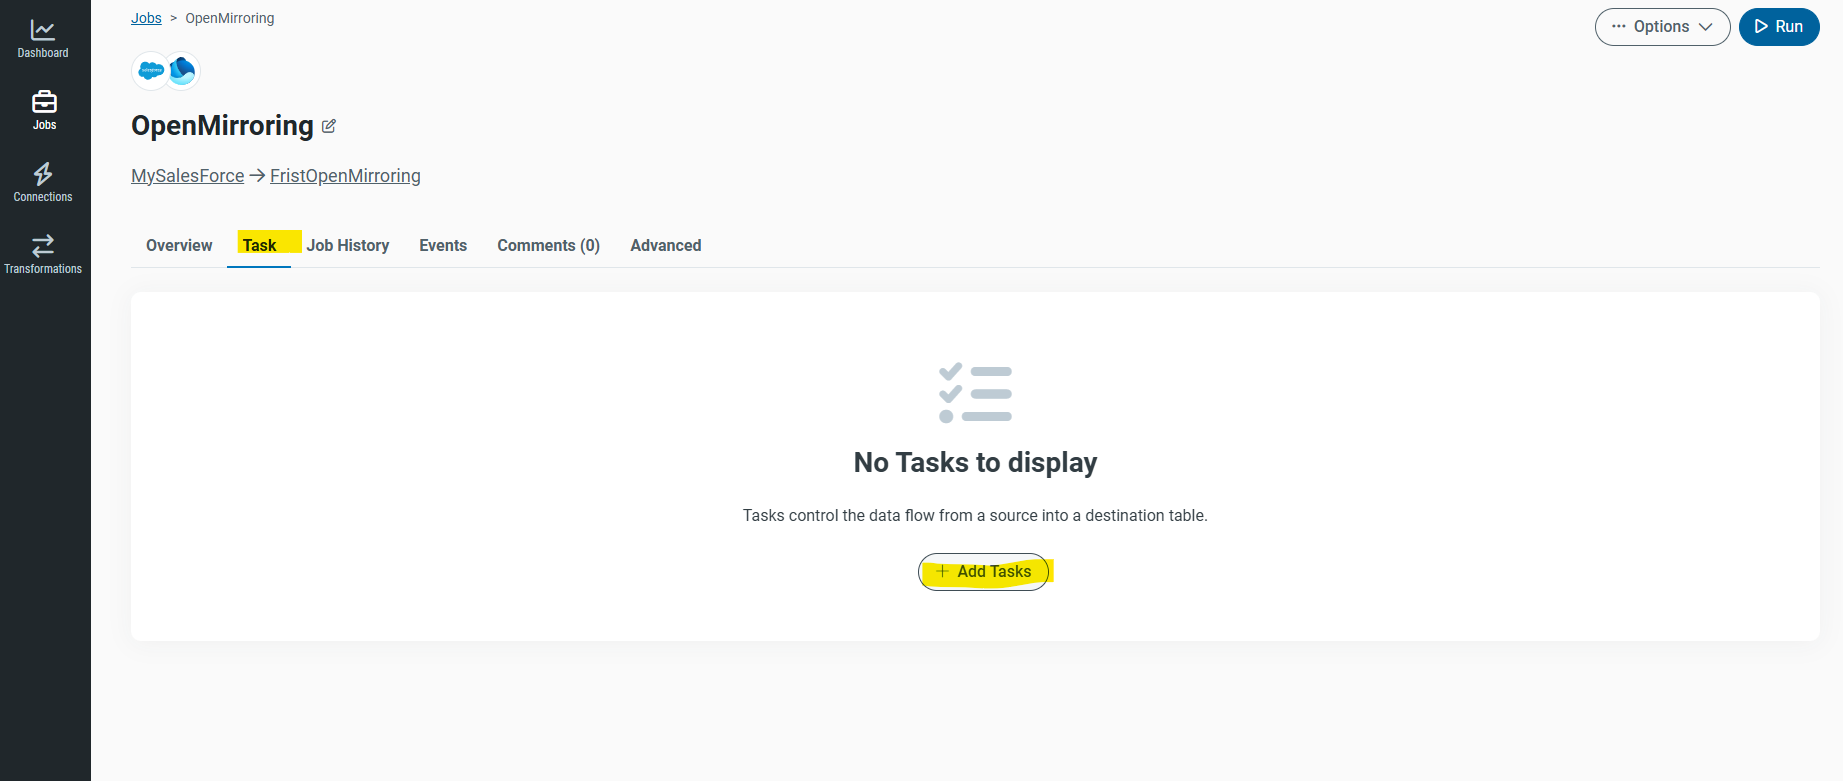The width and height of the screenshot is (1843, 781).
Task: View the Comments (0) tab
Action: coord(548,246)
